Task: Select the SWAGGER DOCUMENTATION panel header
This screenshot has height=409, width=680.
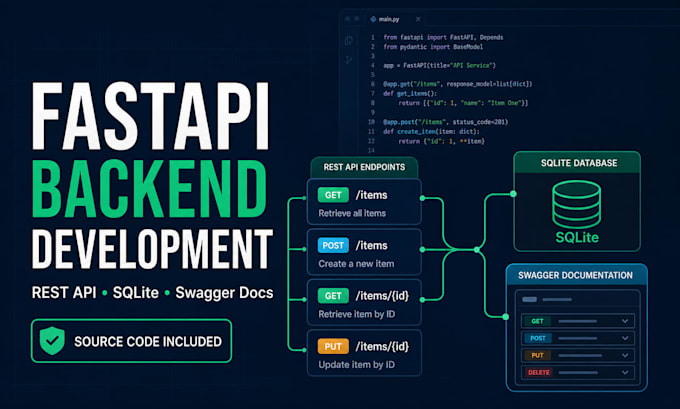Action: 576,275
